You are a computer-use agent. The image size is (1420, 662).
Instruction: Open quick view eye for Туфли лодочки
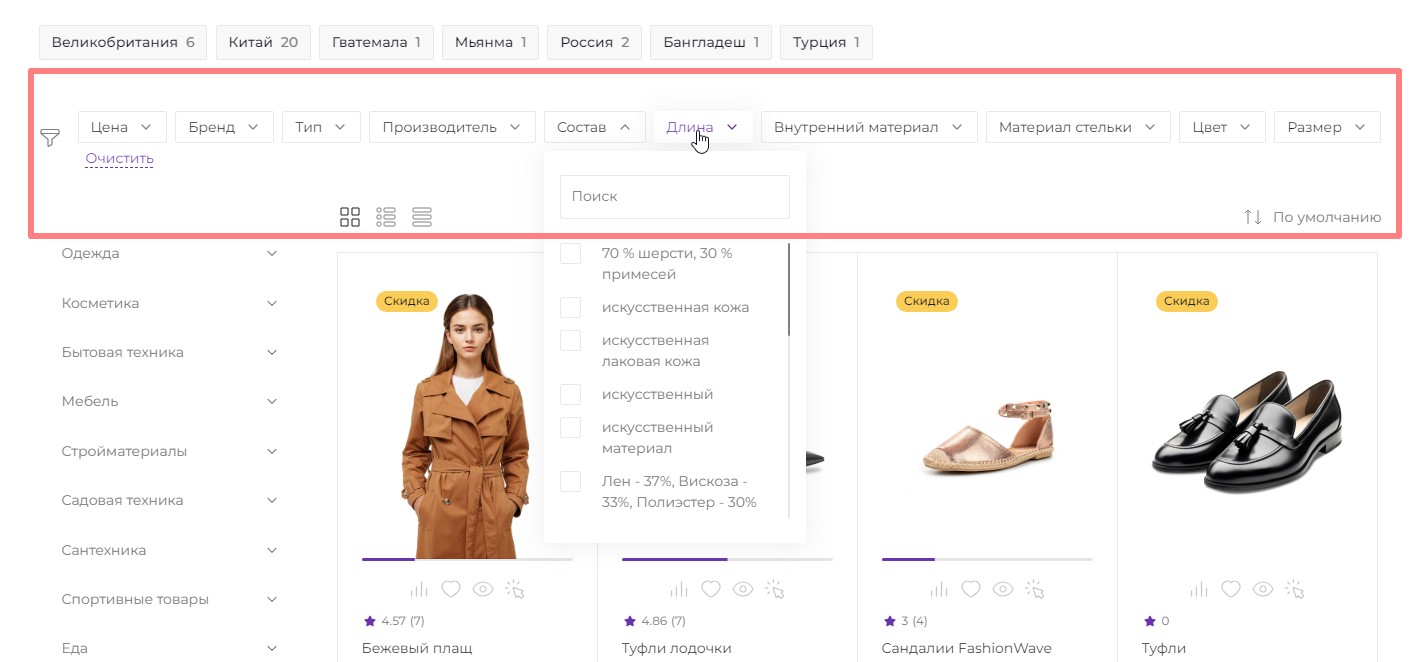(743, 589)
